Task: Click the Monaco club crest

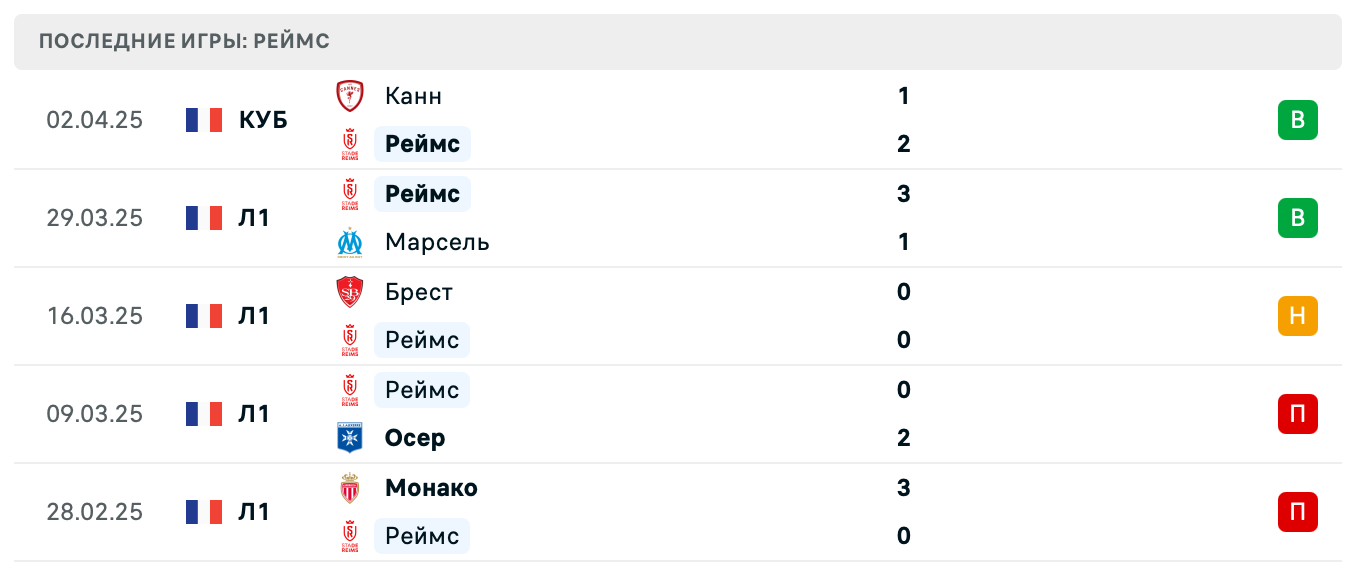Action: coord(349,488)
